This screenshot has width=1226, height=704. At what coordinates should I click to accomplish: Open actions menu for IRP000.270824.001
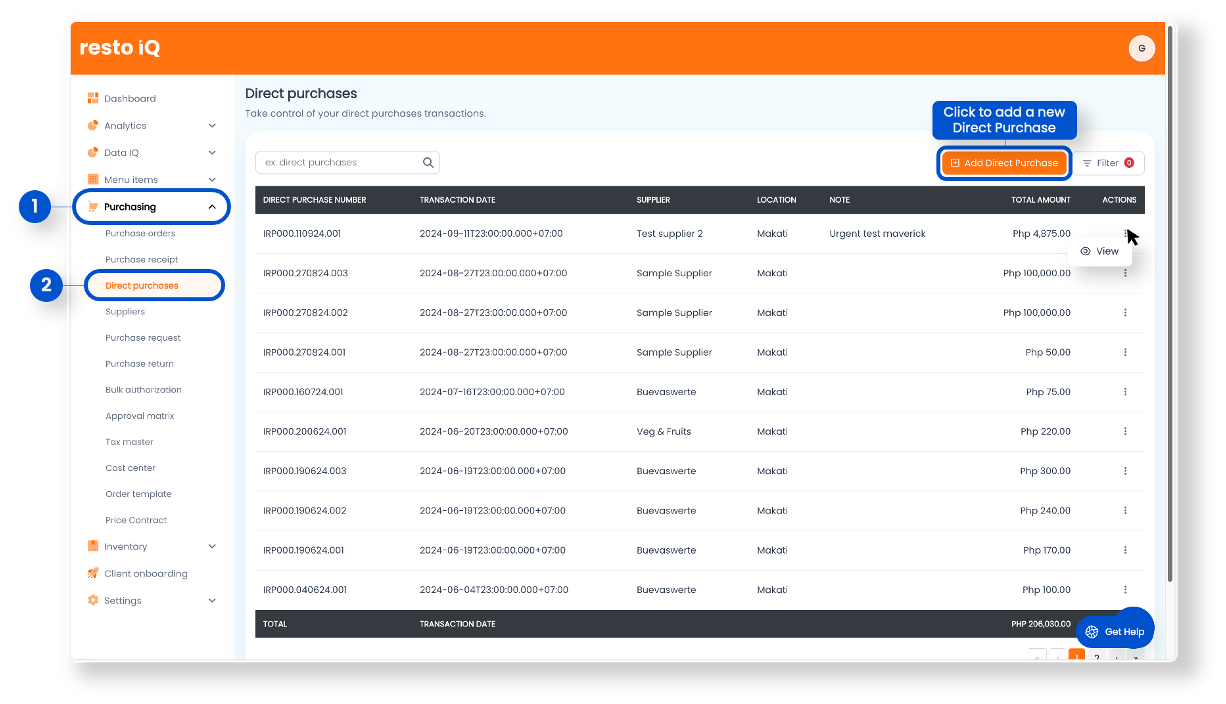tap(1125, 352)
